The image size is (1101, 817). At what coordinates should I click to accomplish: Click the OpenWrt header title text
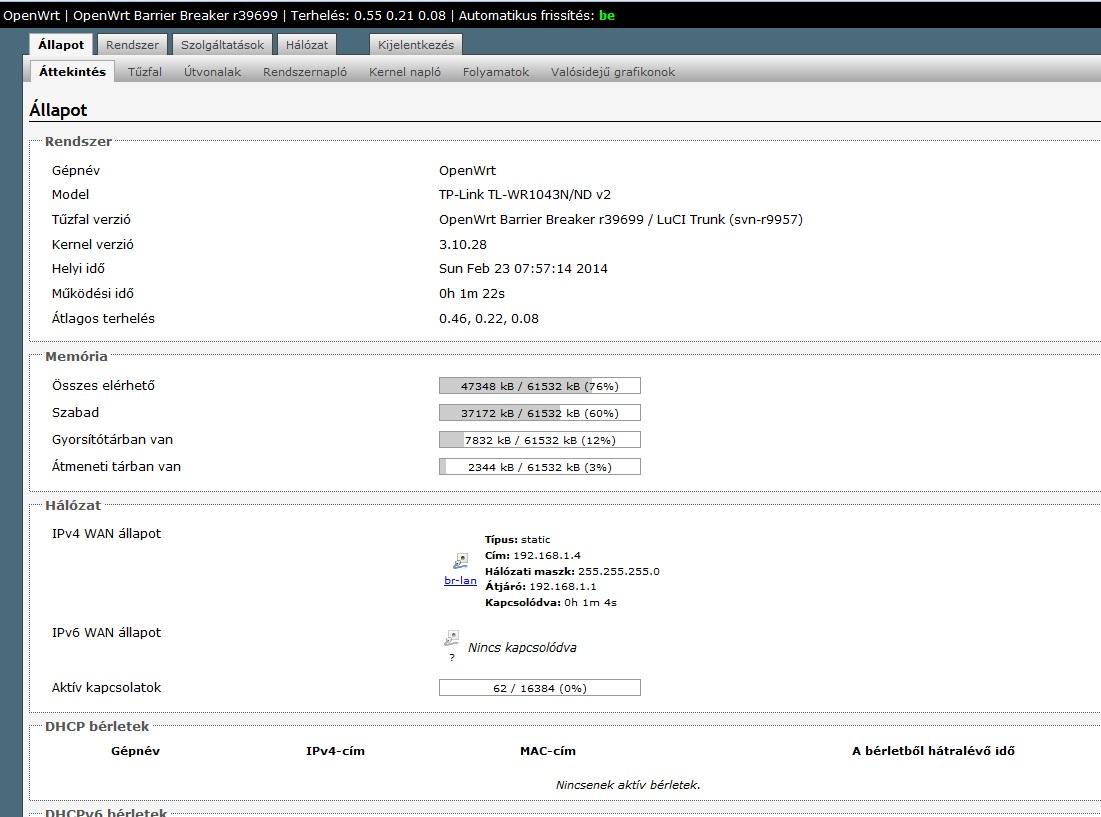[32, 15]
